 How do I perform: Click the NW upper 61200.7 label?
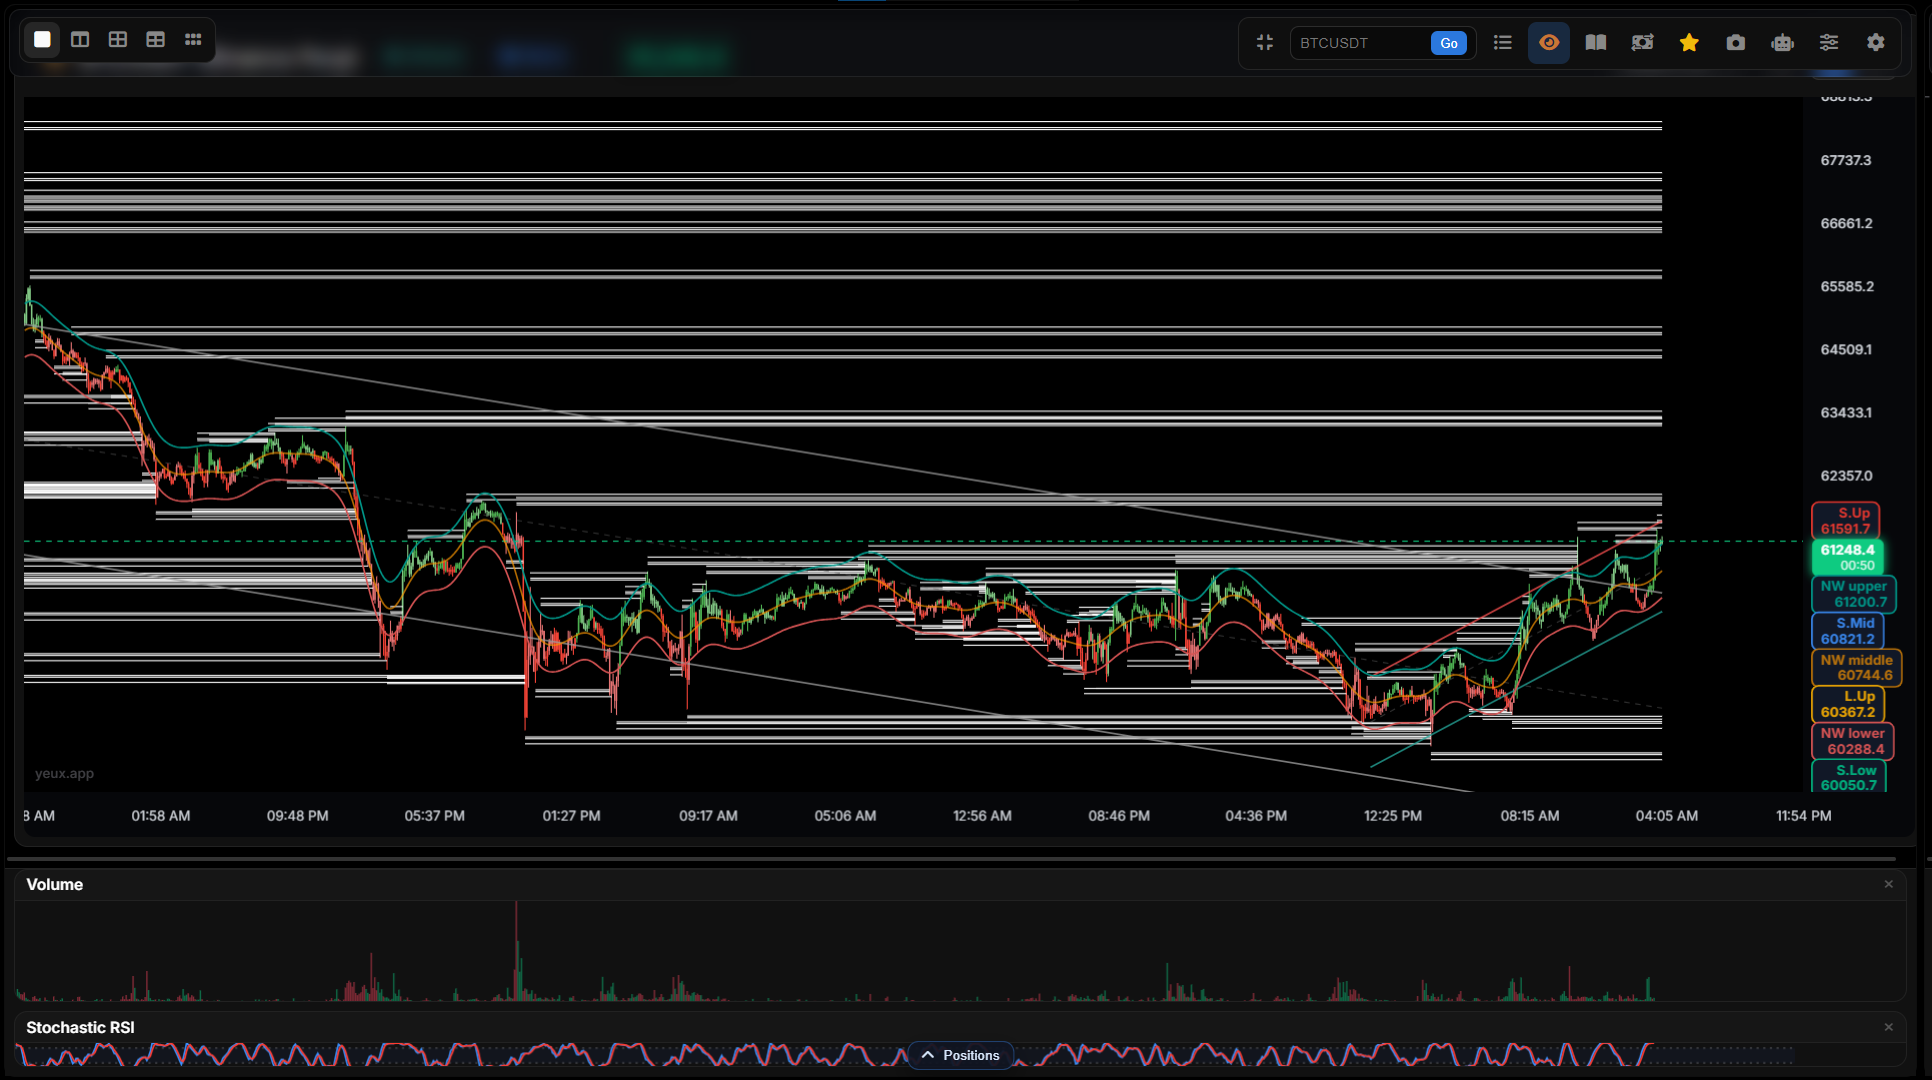1854,594
